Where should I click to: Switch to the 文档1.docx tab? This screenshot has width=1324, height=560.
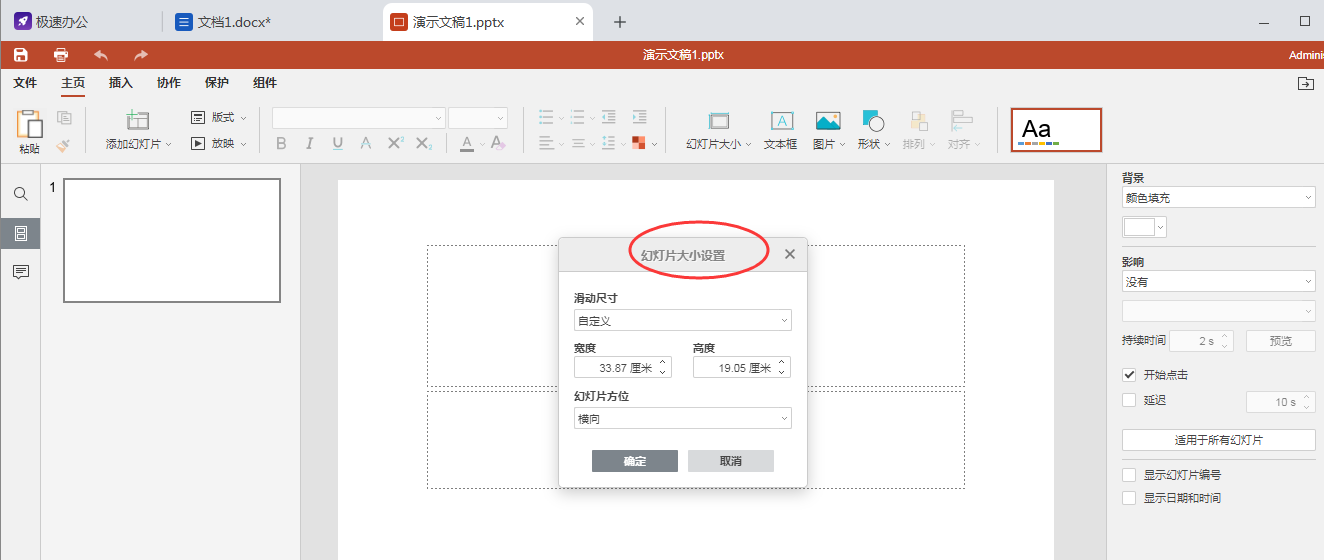coord(235,21)
